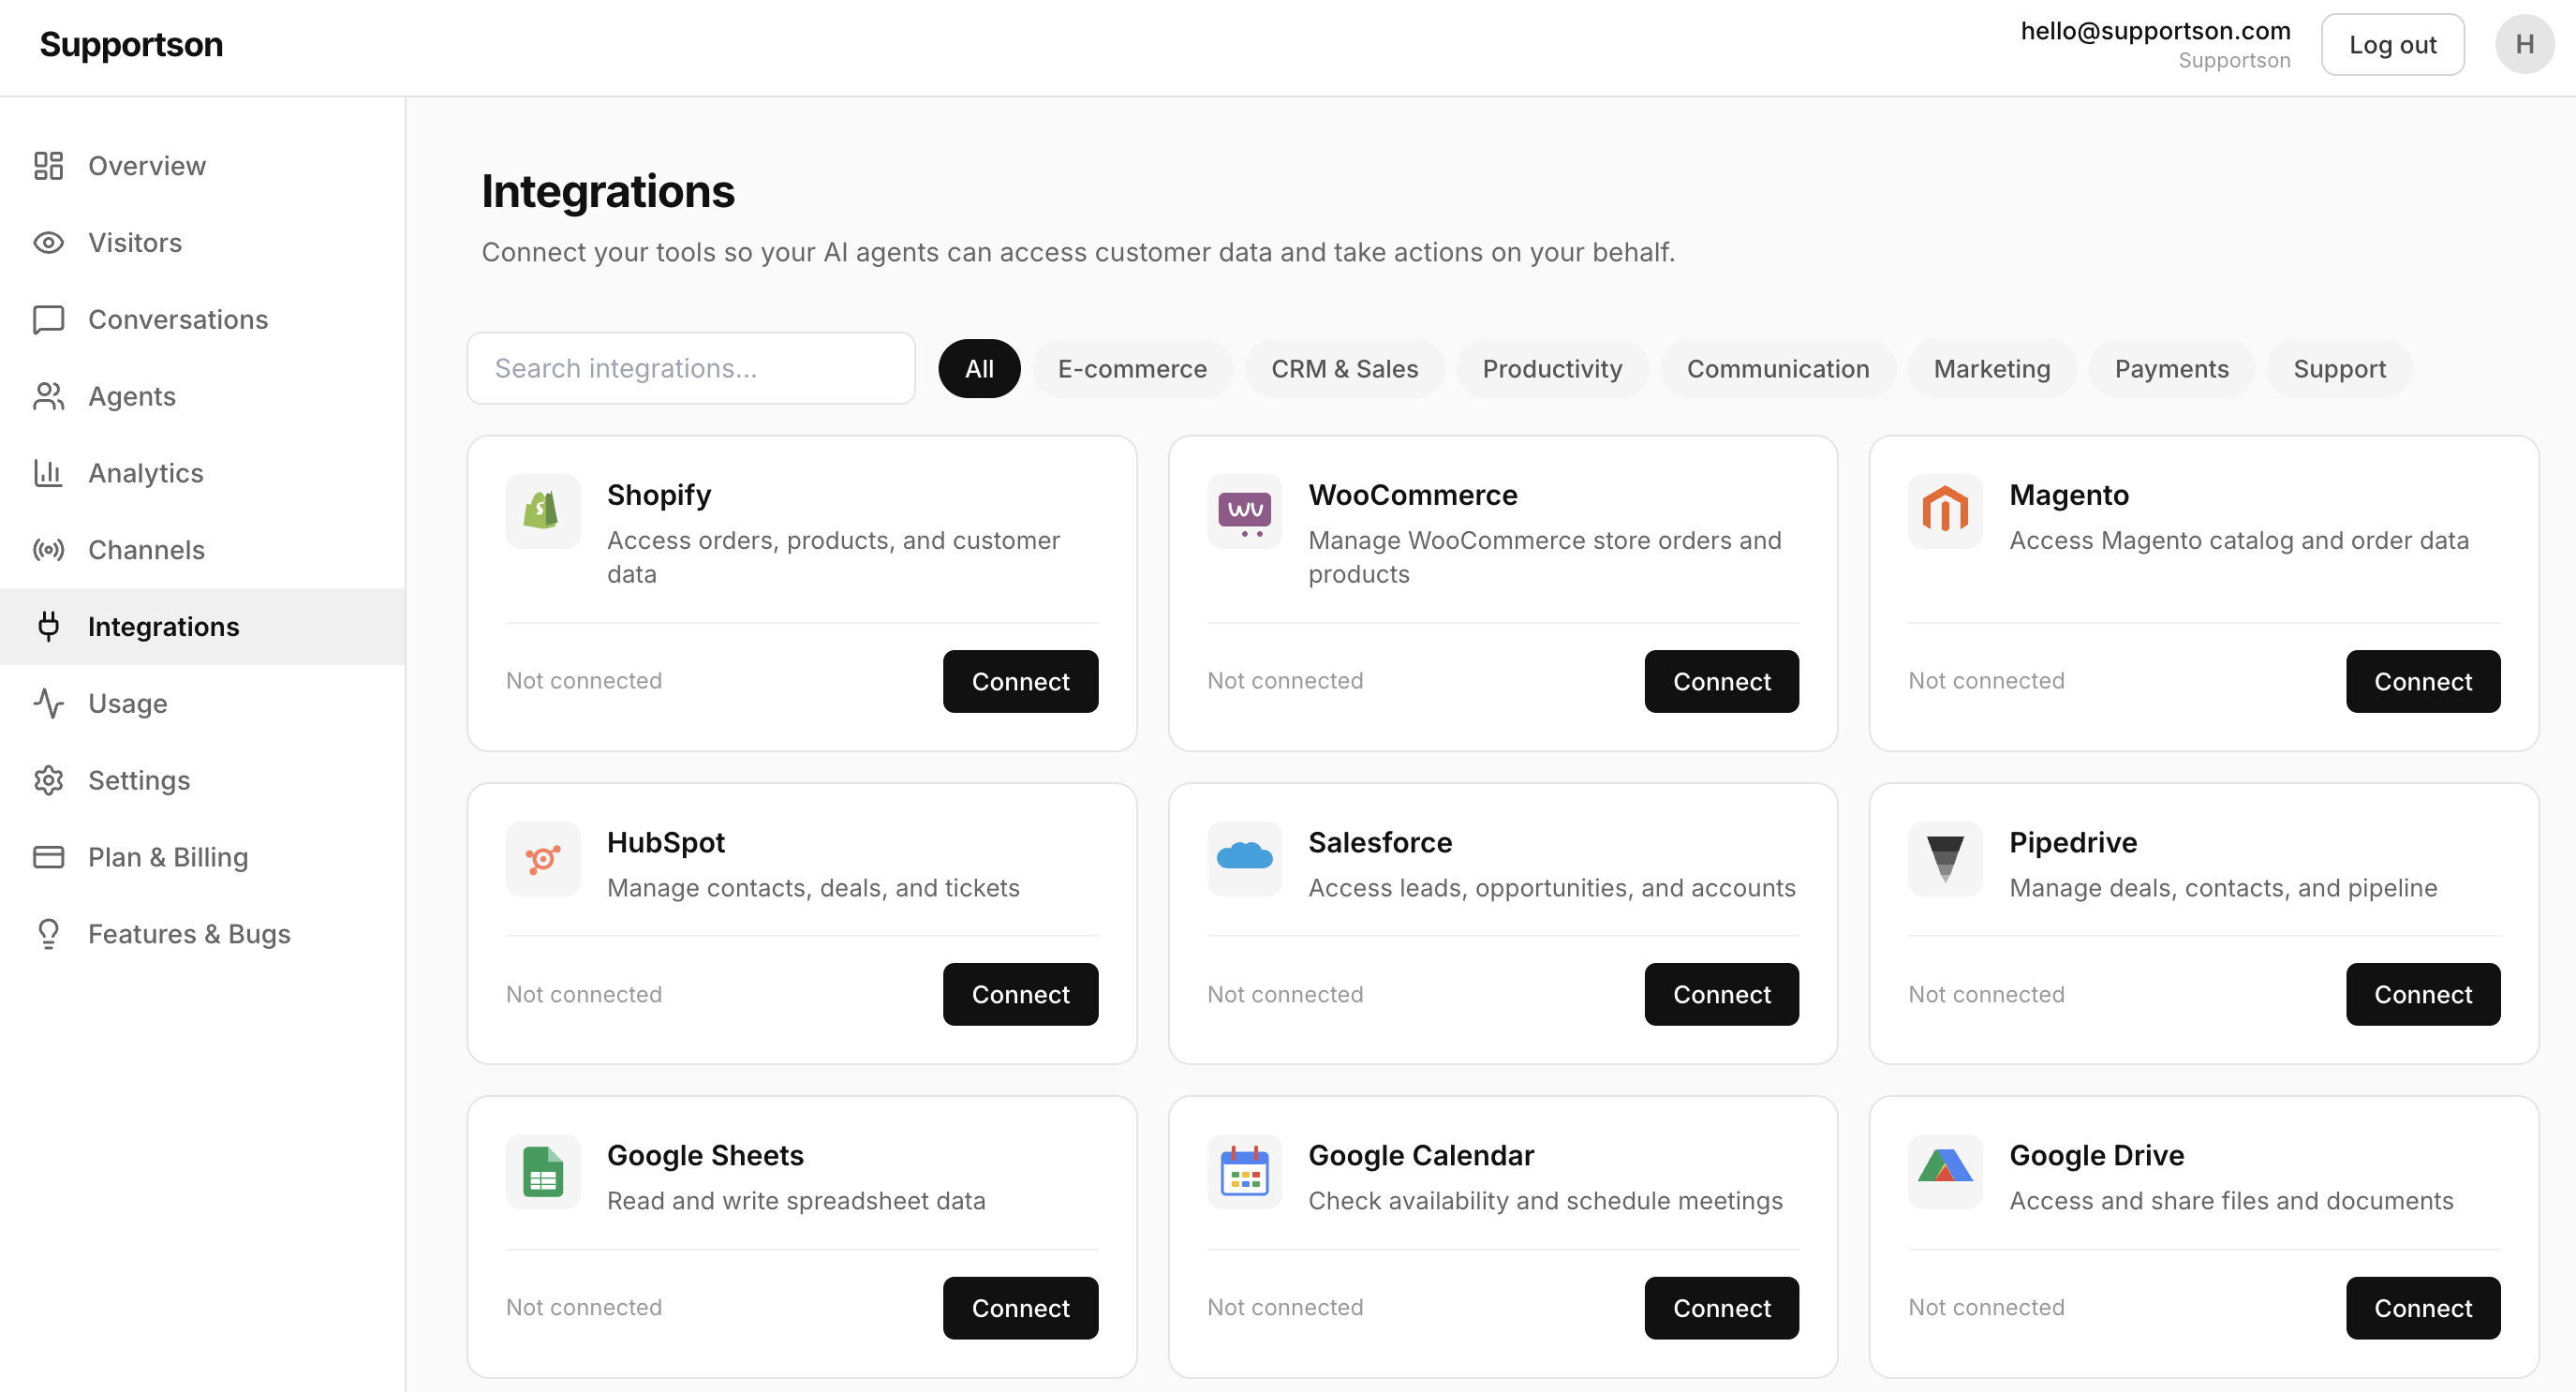
Task: Connect the Shopify integration
Action: point(1020,681)
